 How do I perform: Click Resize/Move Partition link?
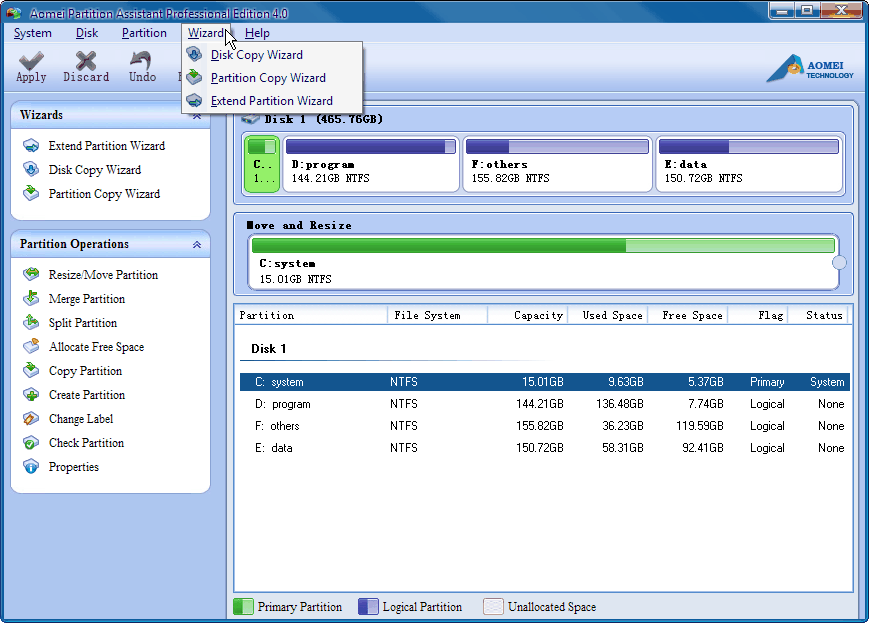pos(103,275)
